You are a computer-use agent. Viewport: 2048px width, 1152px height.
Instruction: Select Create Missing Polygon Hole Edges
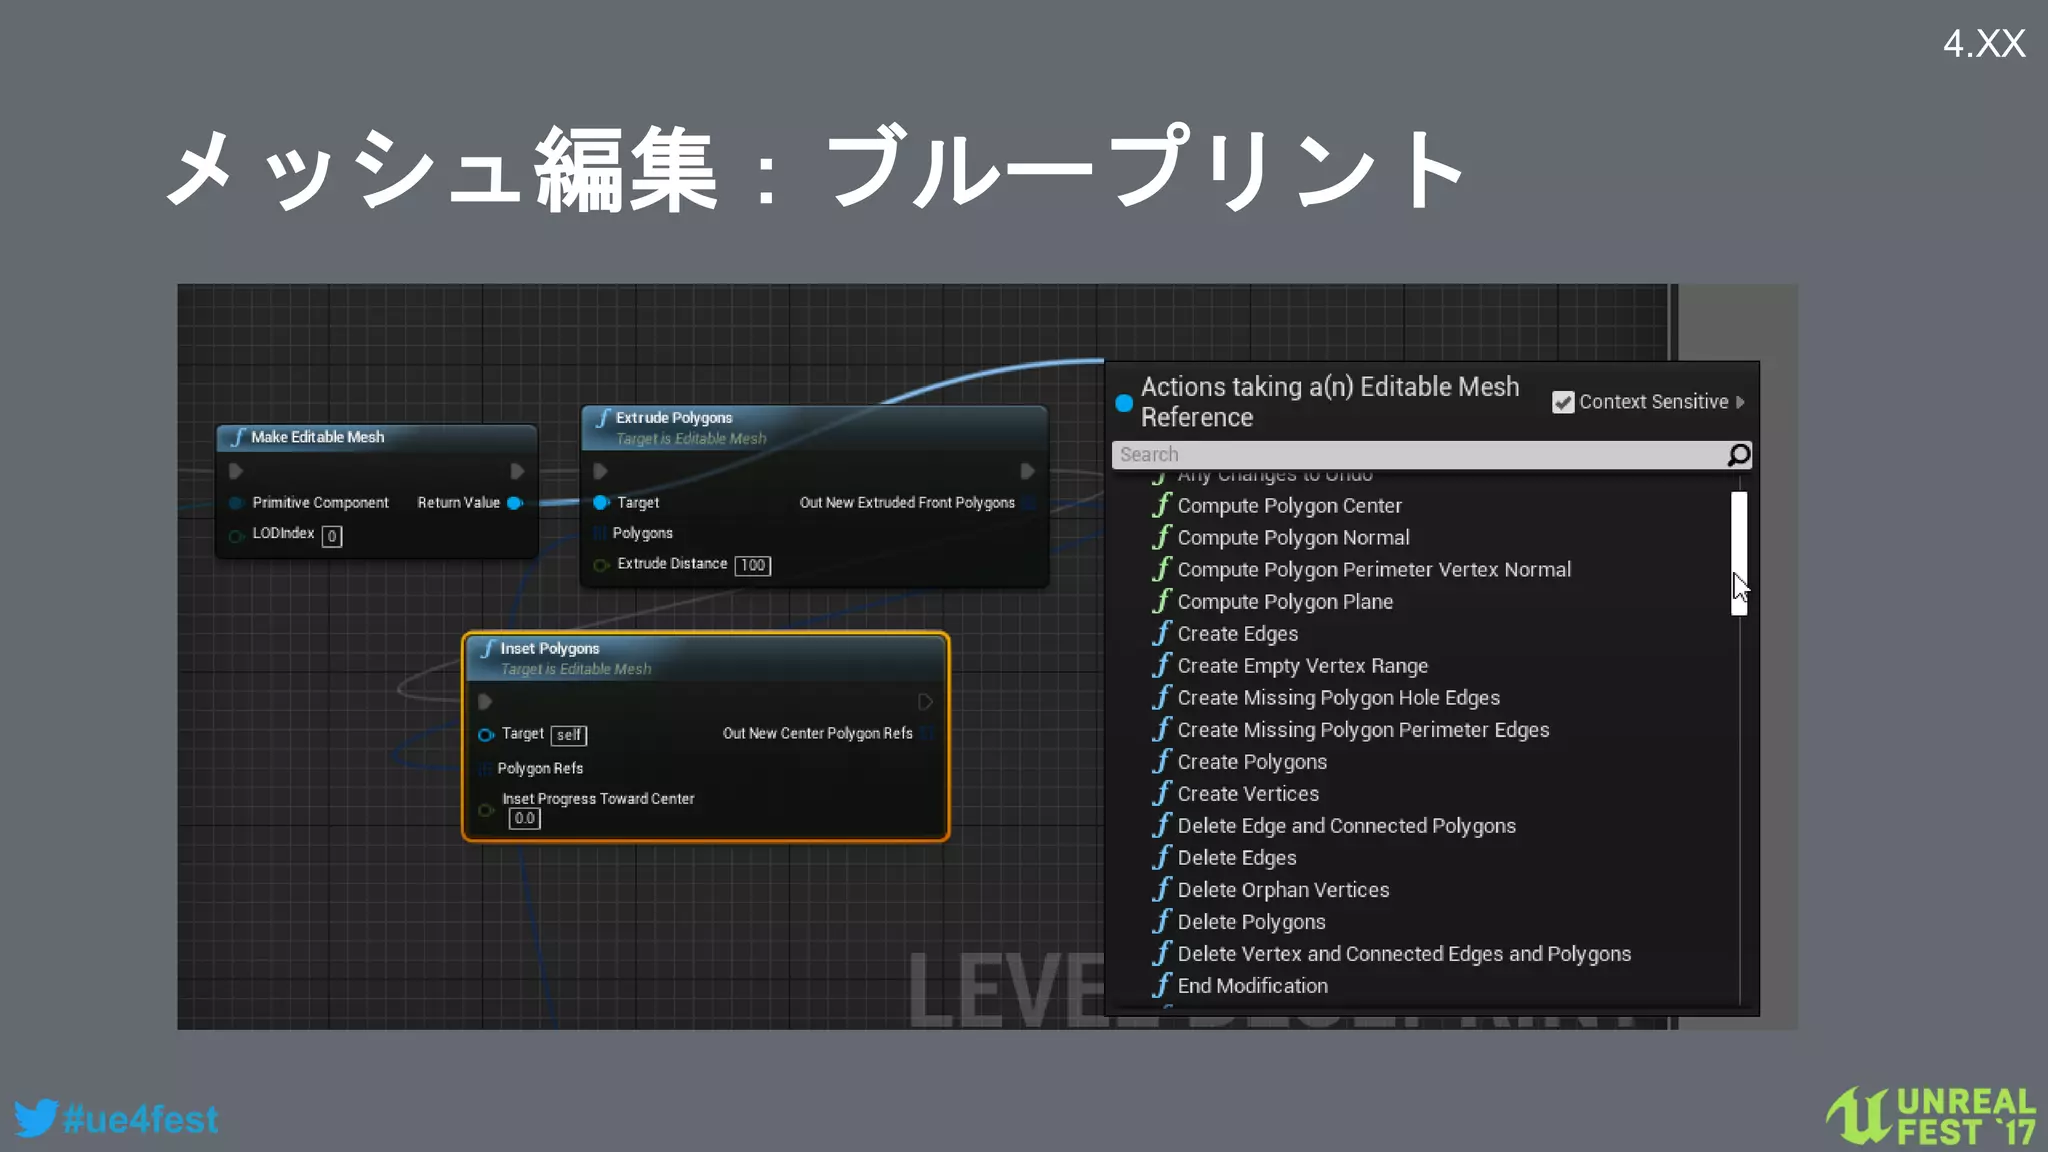(x=1338, y=698)
